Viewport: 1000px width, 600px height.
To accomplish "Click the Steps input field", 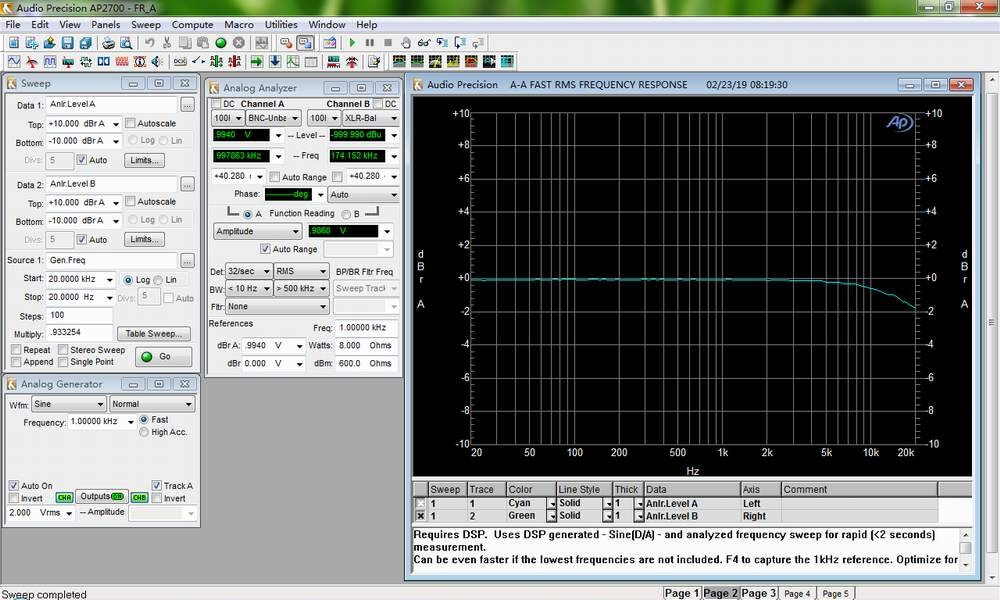I will pos(80,315).
